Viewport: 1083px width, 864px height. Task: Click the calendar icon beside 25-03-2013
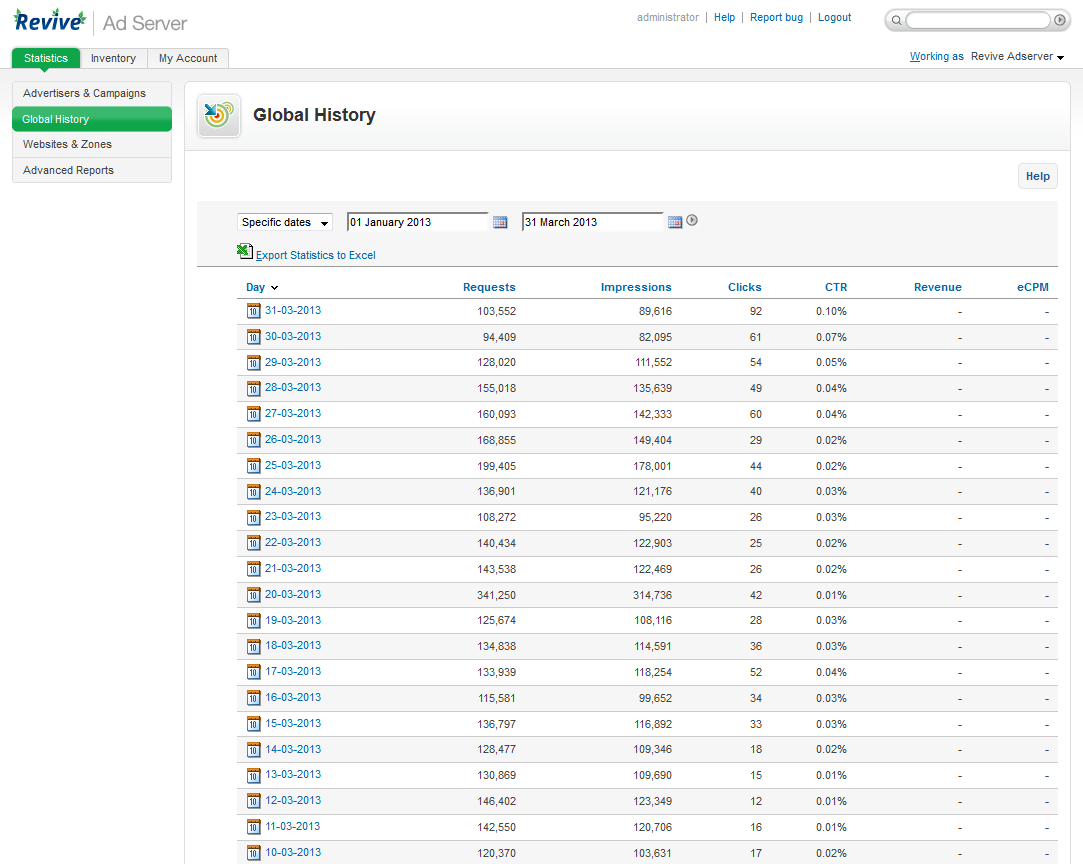click(254, 466)
